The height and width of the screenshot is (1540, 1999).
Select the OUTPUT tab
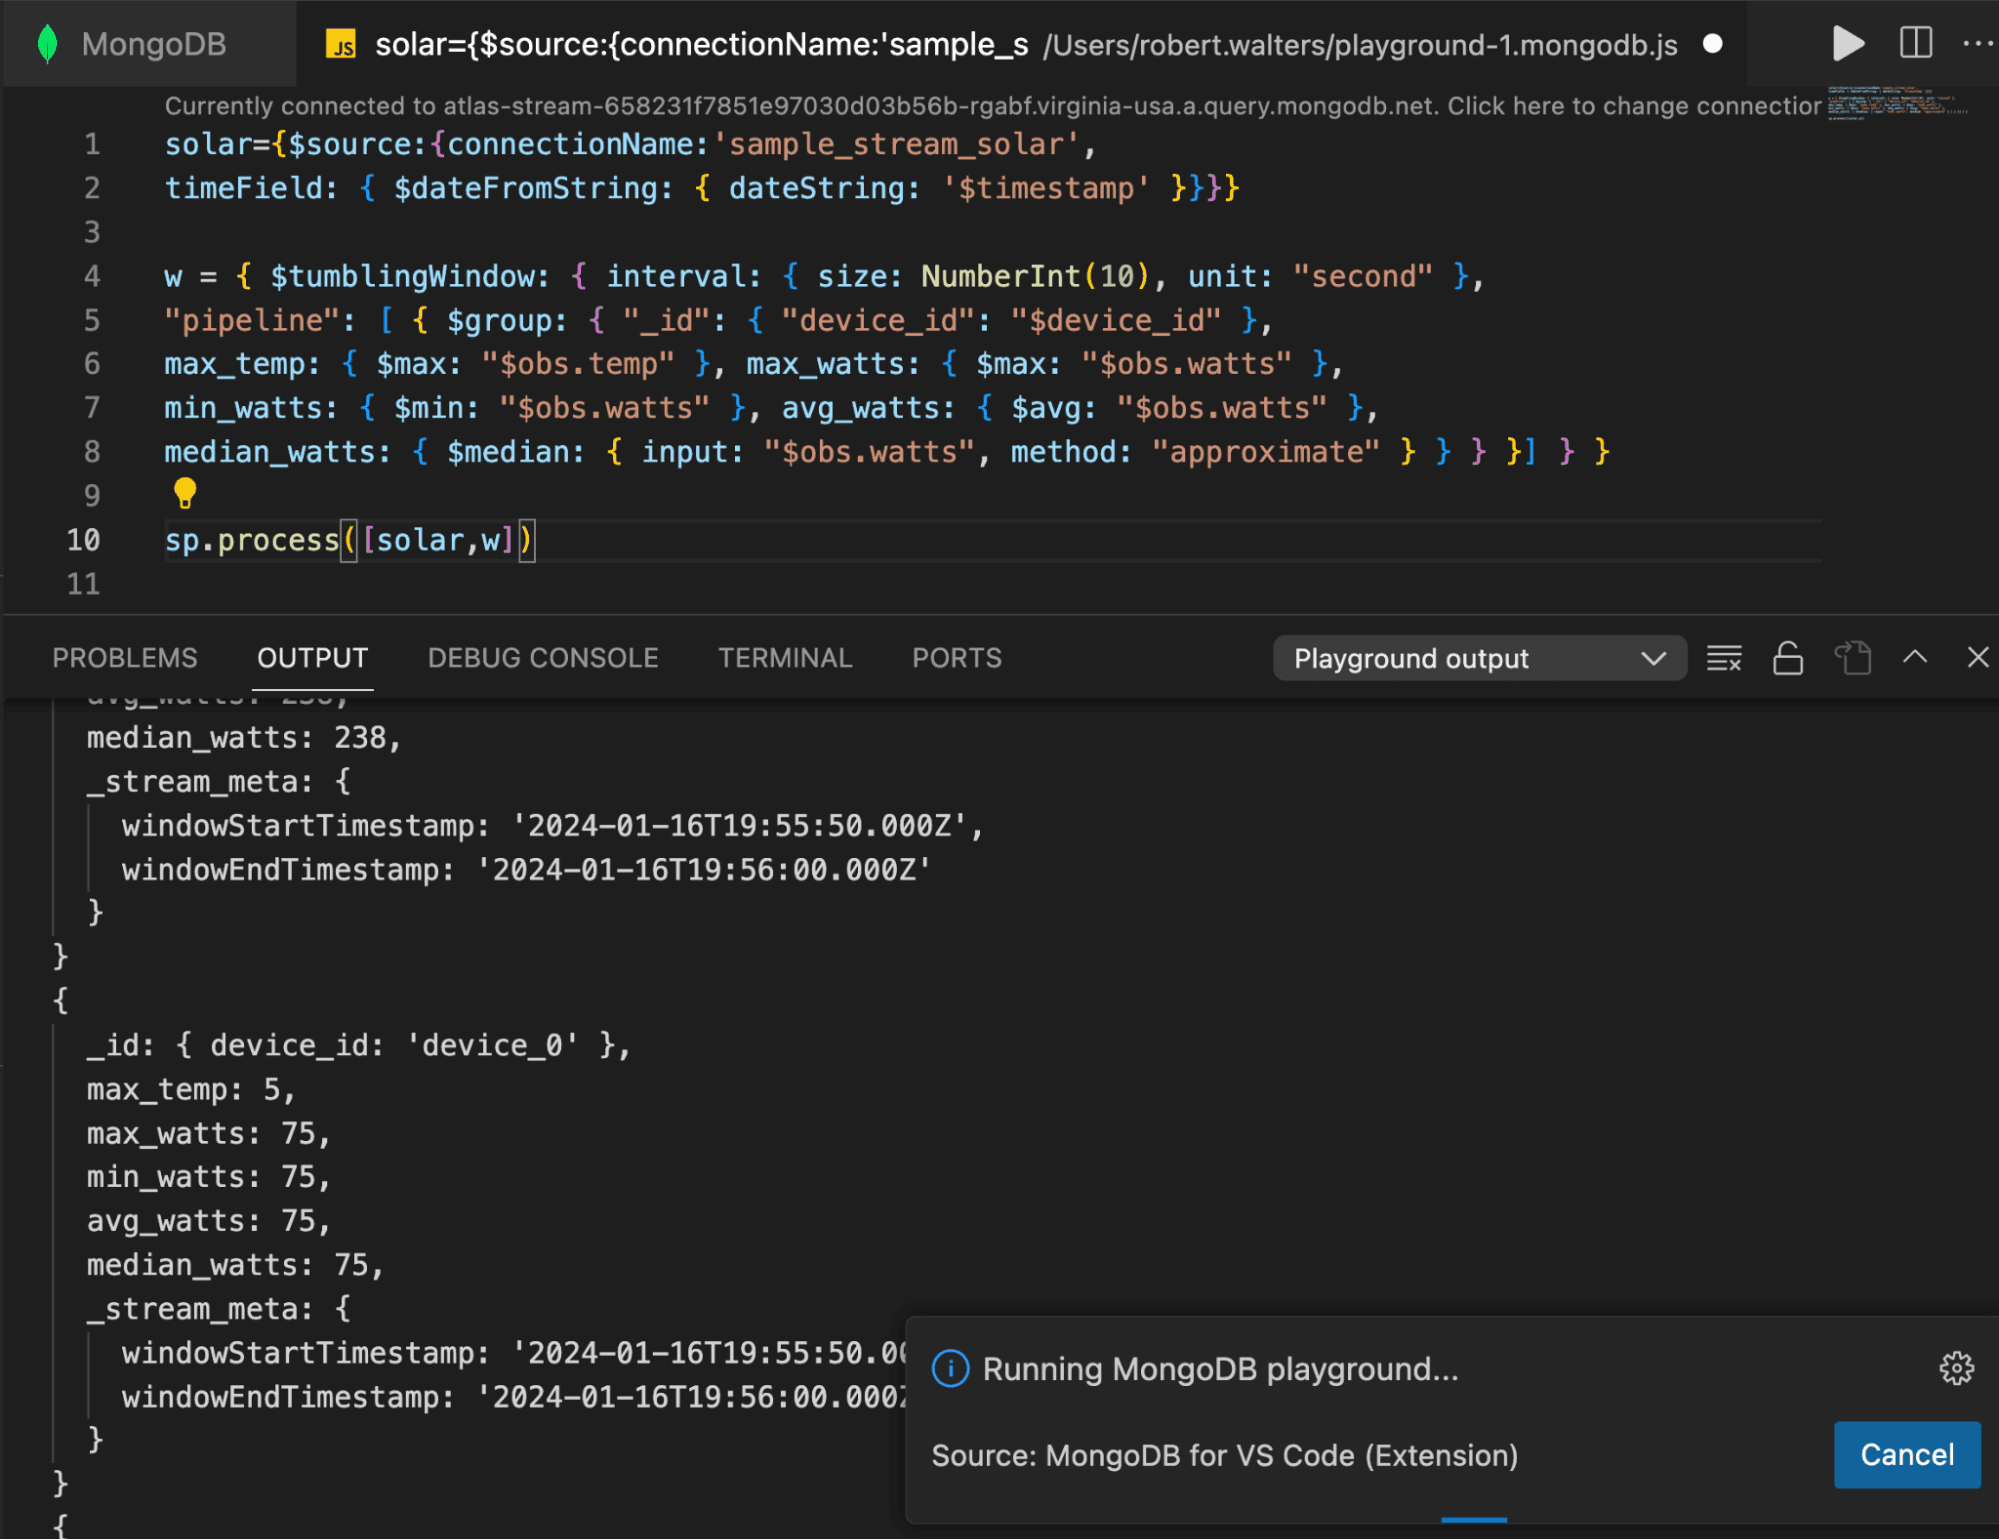click(311, 657)
